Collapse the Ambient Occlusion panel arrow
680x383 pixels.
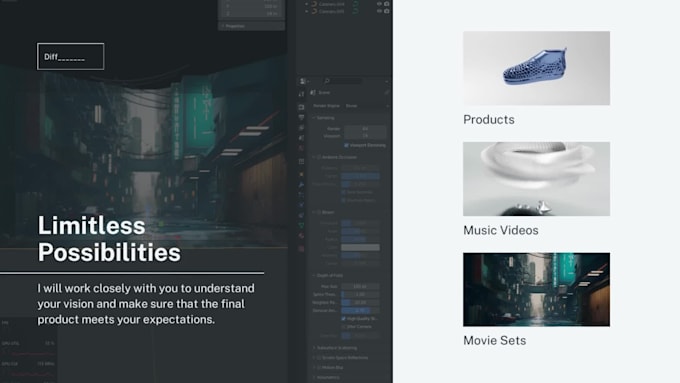coord(314,157)
